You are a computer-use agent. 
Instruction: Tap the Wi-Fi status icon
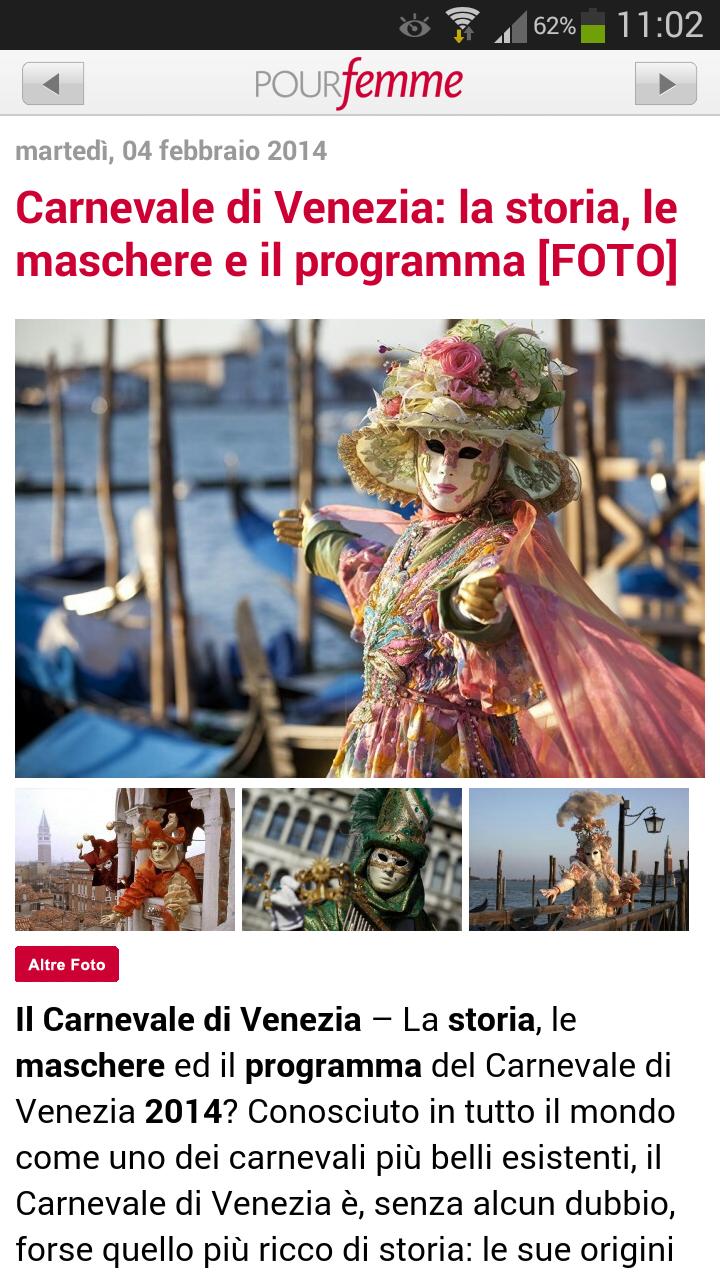coord(462,25)
